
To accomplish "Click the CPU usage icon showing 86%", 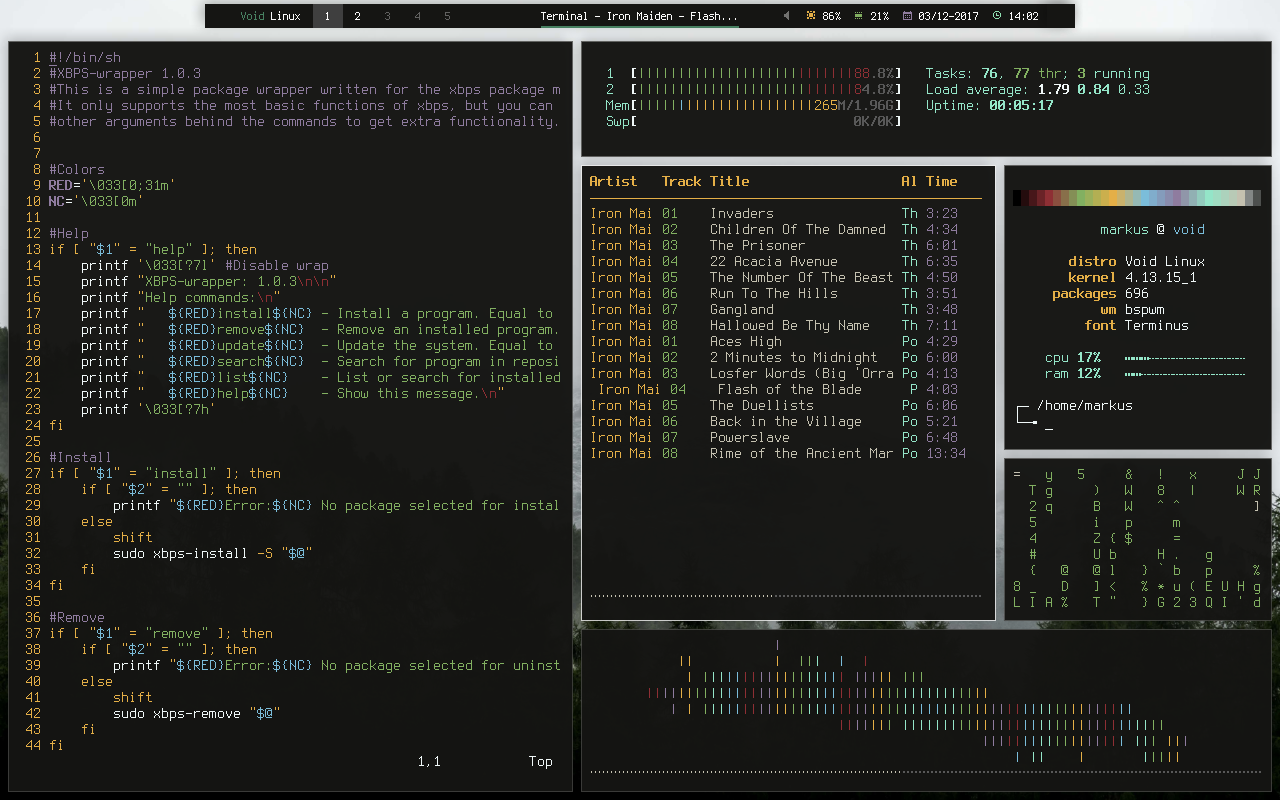I will pos(811,16).
